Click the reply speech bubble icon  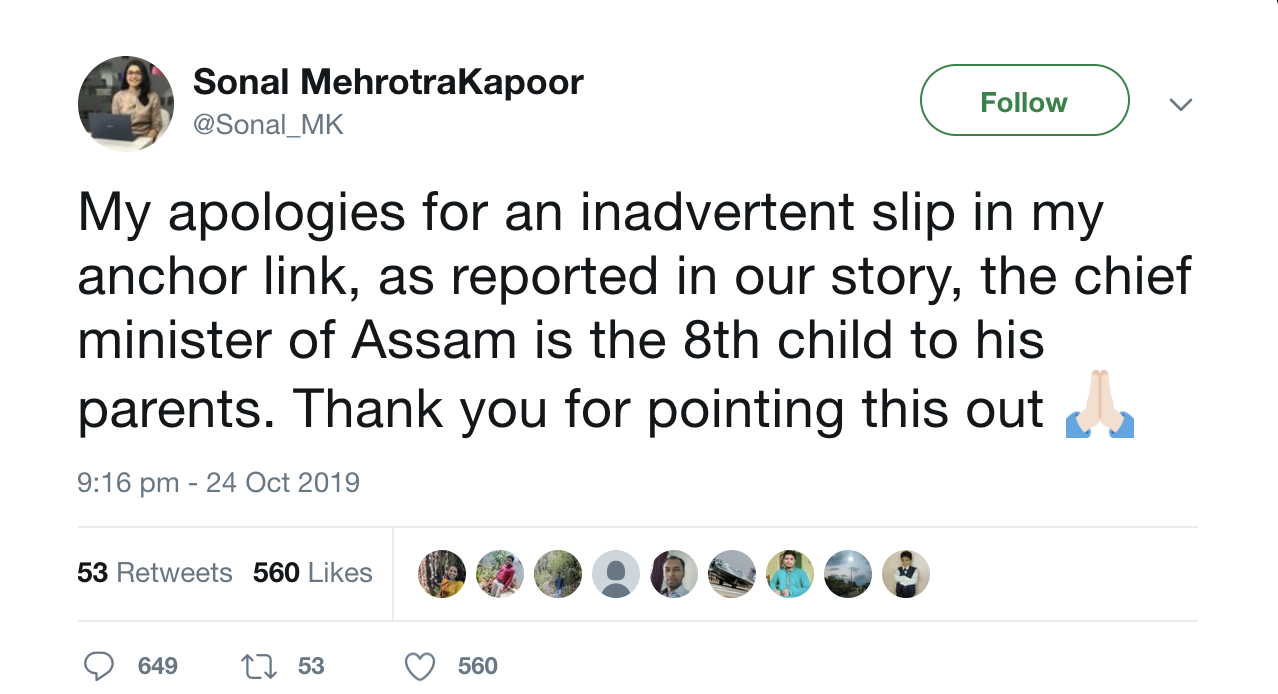[x=98, y=666]
